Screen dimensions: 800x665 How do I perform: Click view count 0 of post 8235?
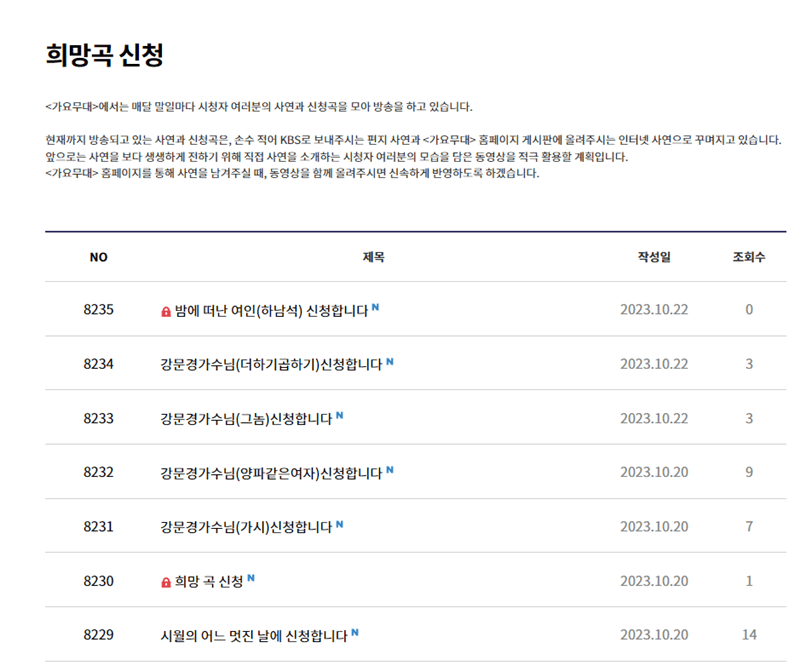point(749,309)
